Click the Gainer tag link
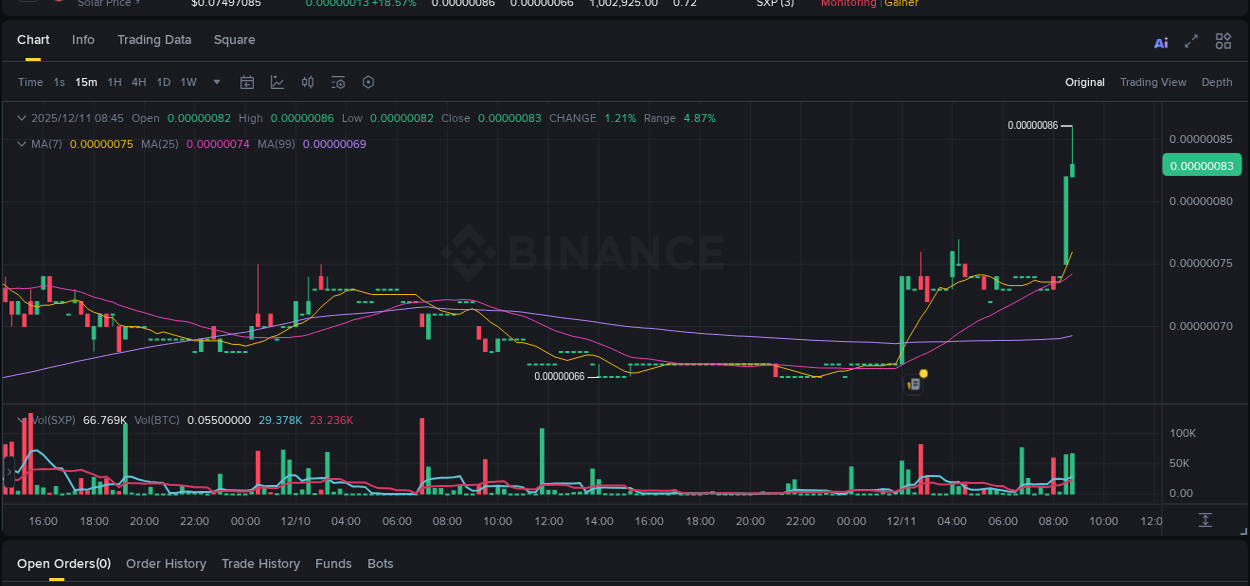 (x=899, y=4)
